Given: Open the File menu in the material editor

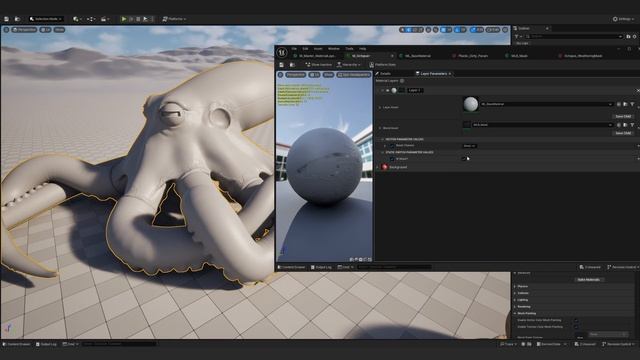Looking at the screenshot, I should click(x=294, y=49).
